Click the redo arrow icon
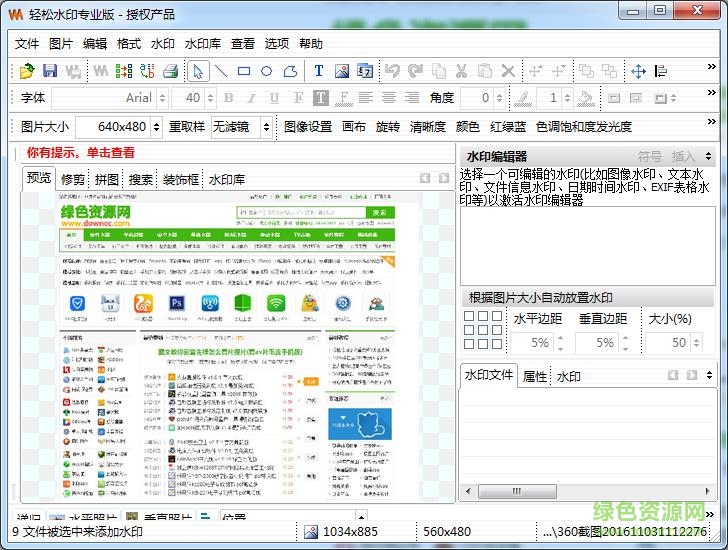 click(415, 71)
